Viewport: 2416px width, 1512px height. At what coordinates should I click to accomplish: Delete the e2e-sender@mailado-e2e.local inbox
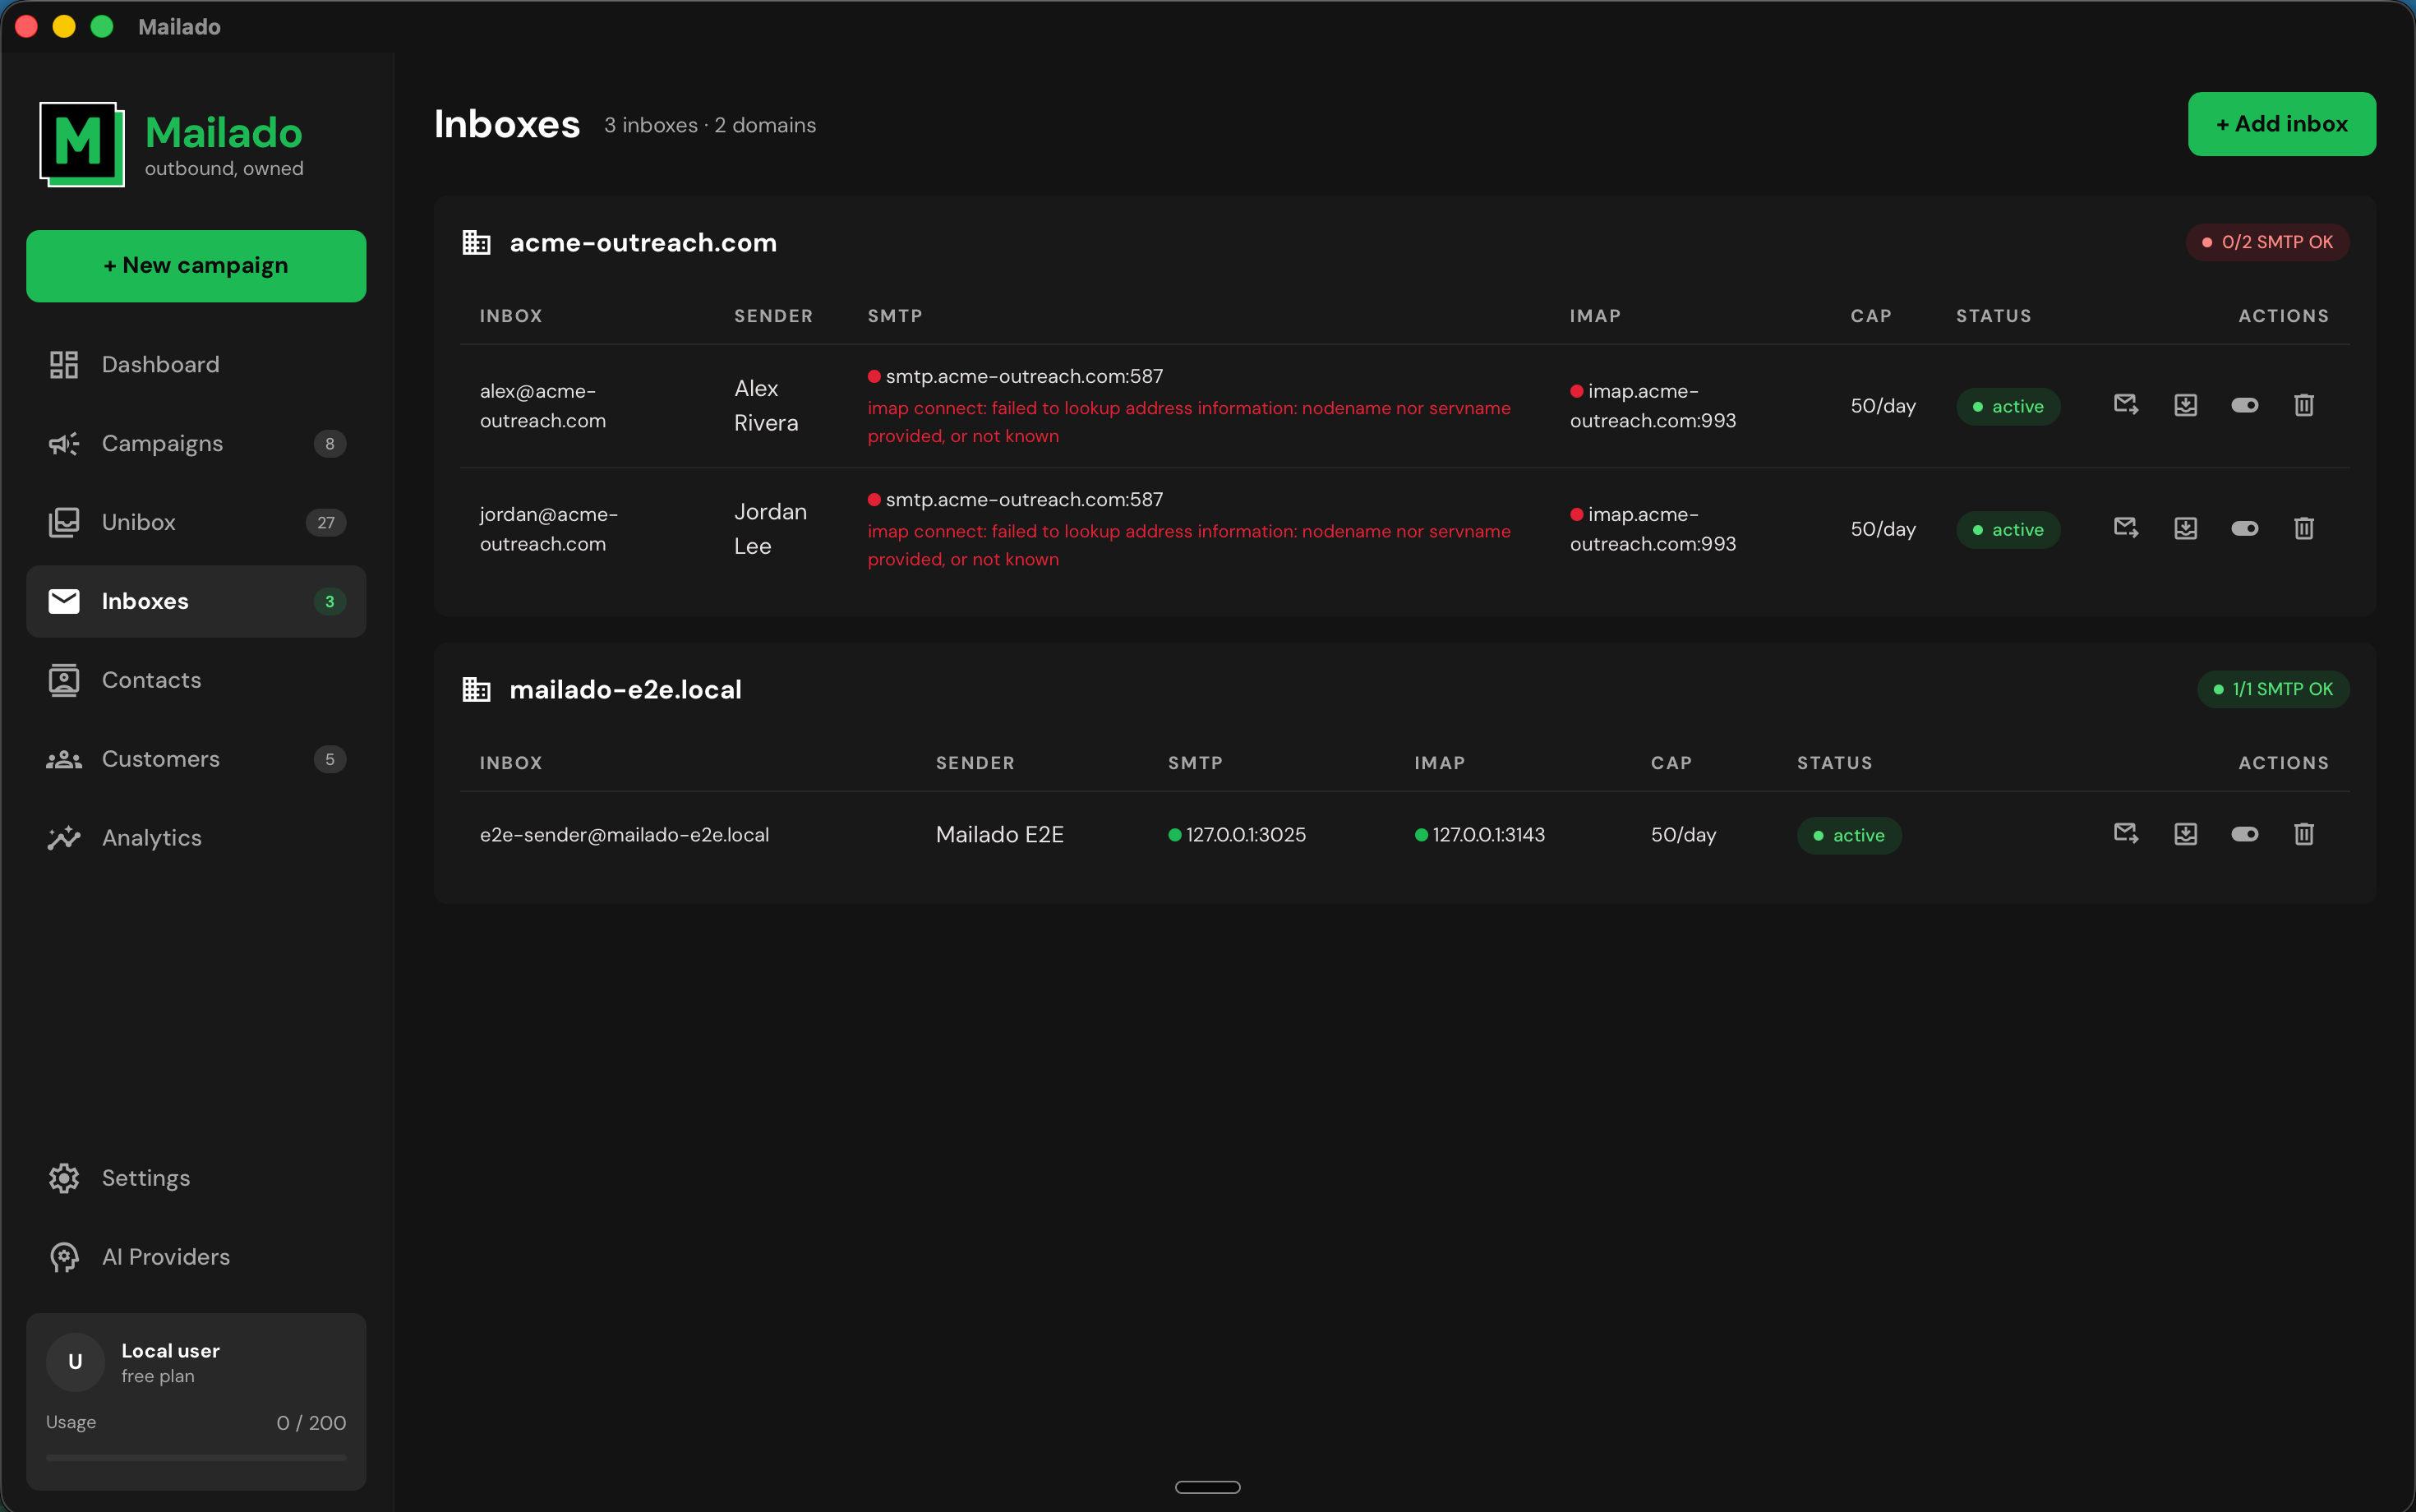[x=2304, y=834]
